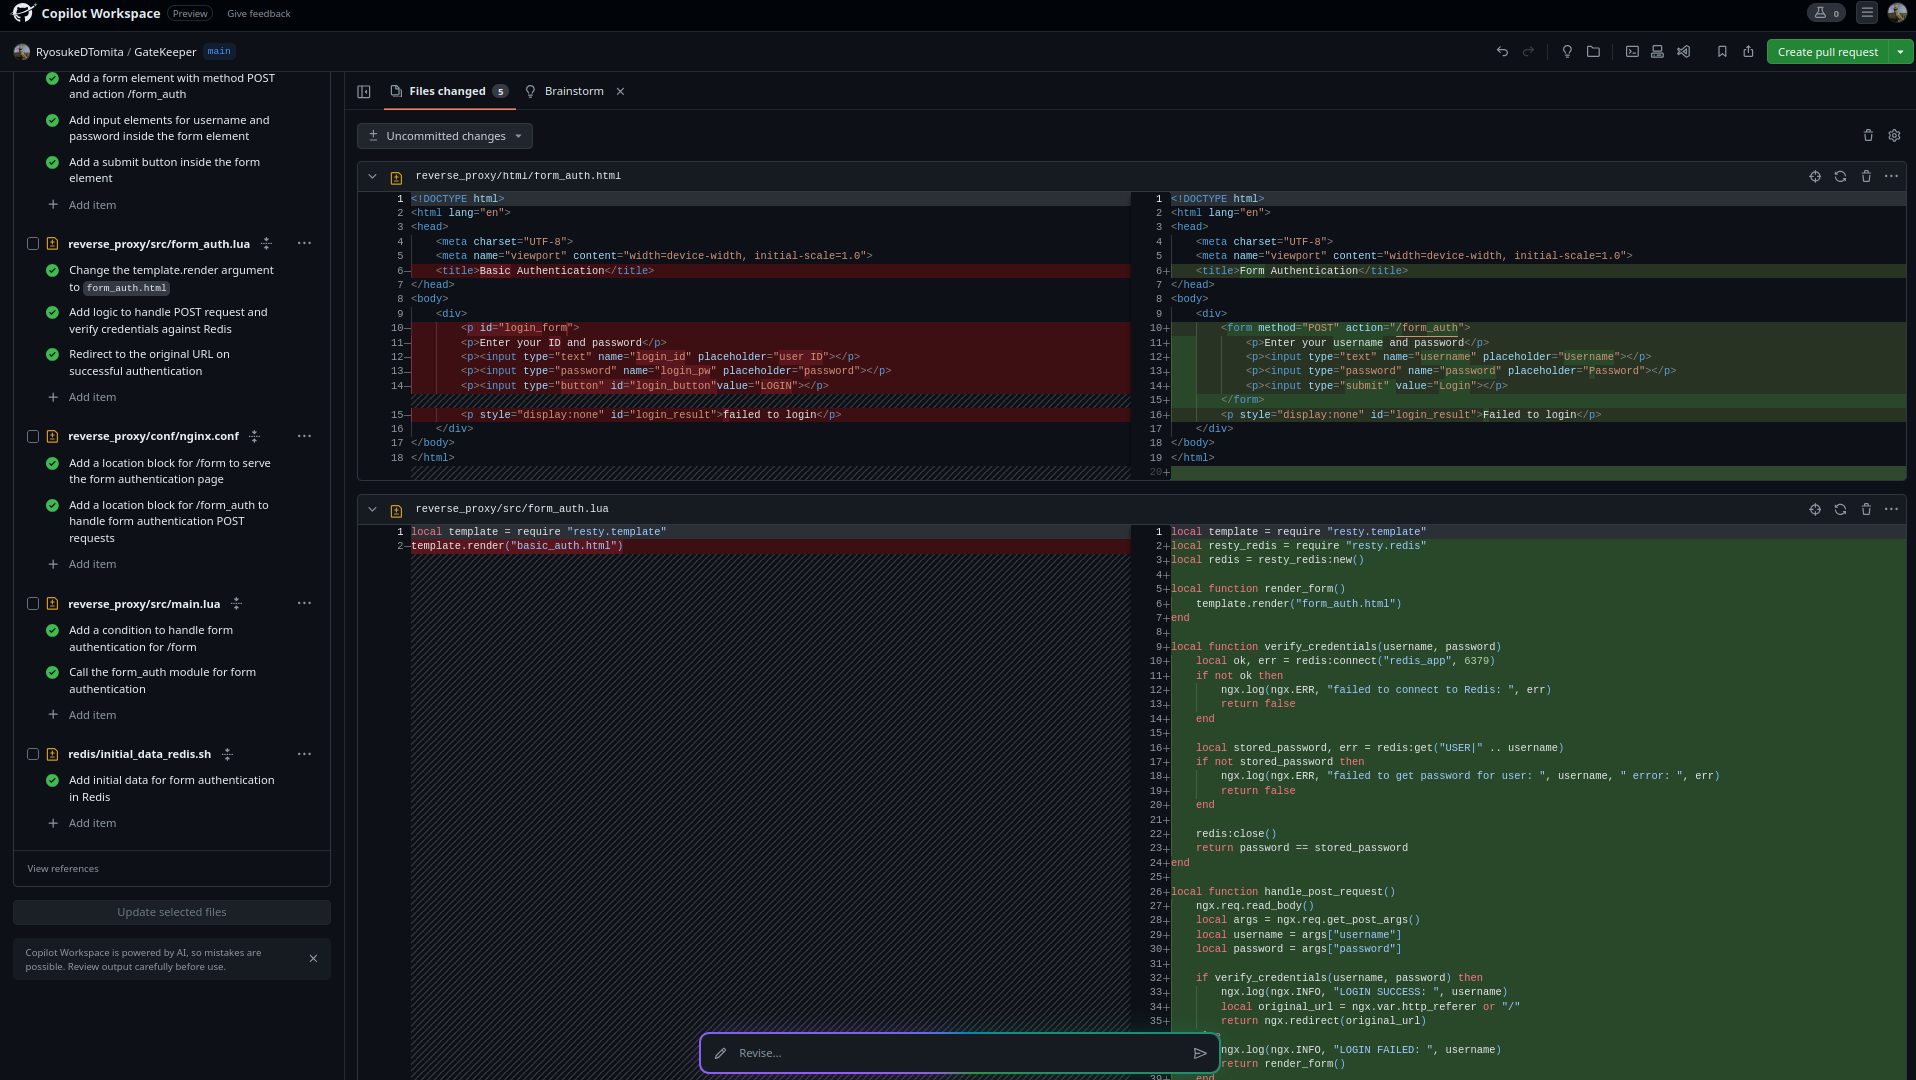The width and height of the screenshot is (1916, 1080).
Task: Dismiss the Copilot AI disclaimer notice
Action: [313, 958]
